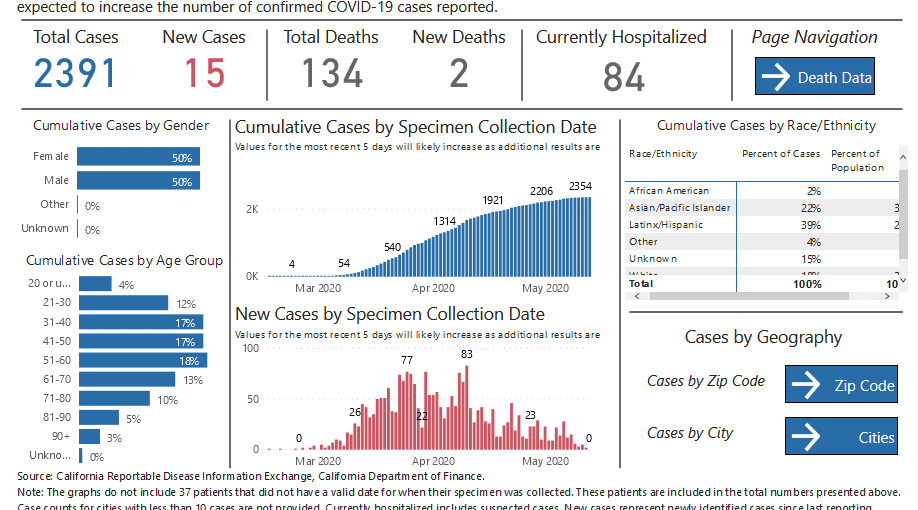Select the 41-50 age group bar
Image resolution: width=918 pixels, height=510 pixels.
141,341
